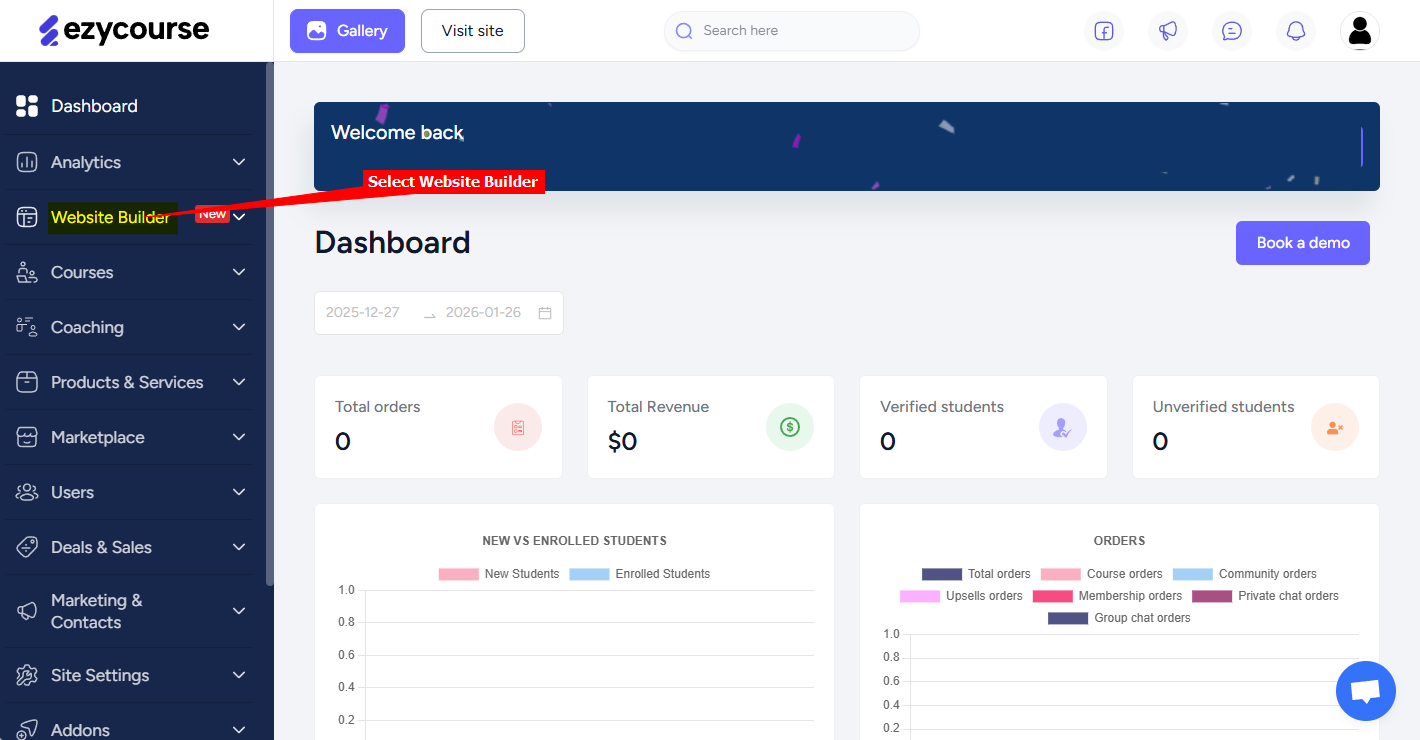Click the Users sidebar icon
1420x740 pixels.
coord(26,492)
